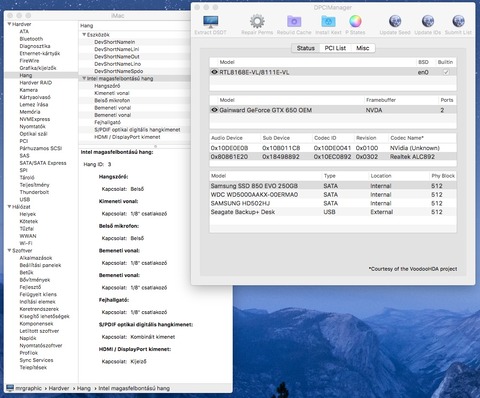Collapse the Hardver section in iMac sidebar
The height and width of the screenshot is (398, 480).
(9, 24)
